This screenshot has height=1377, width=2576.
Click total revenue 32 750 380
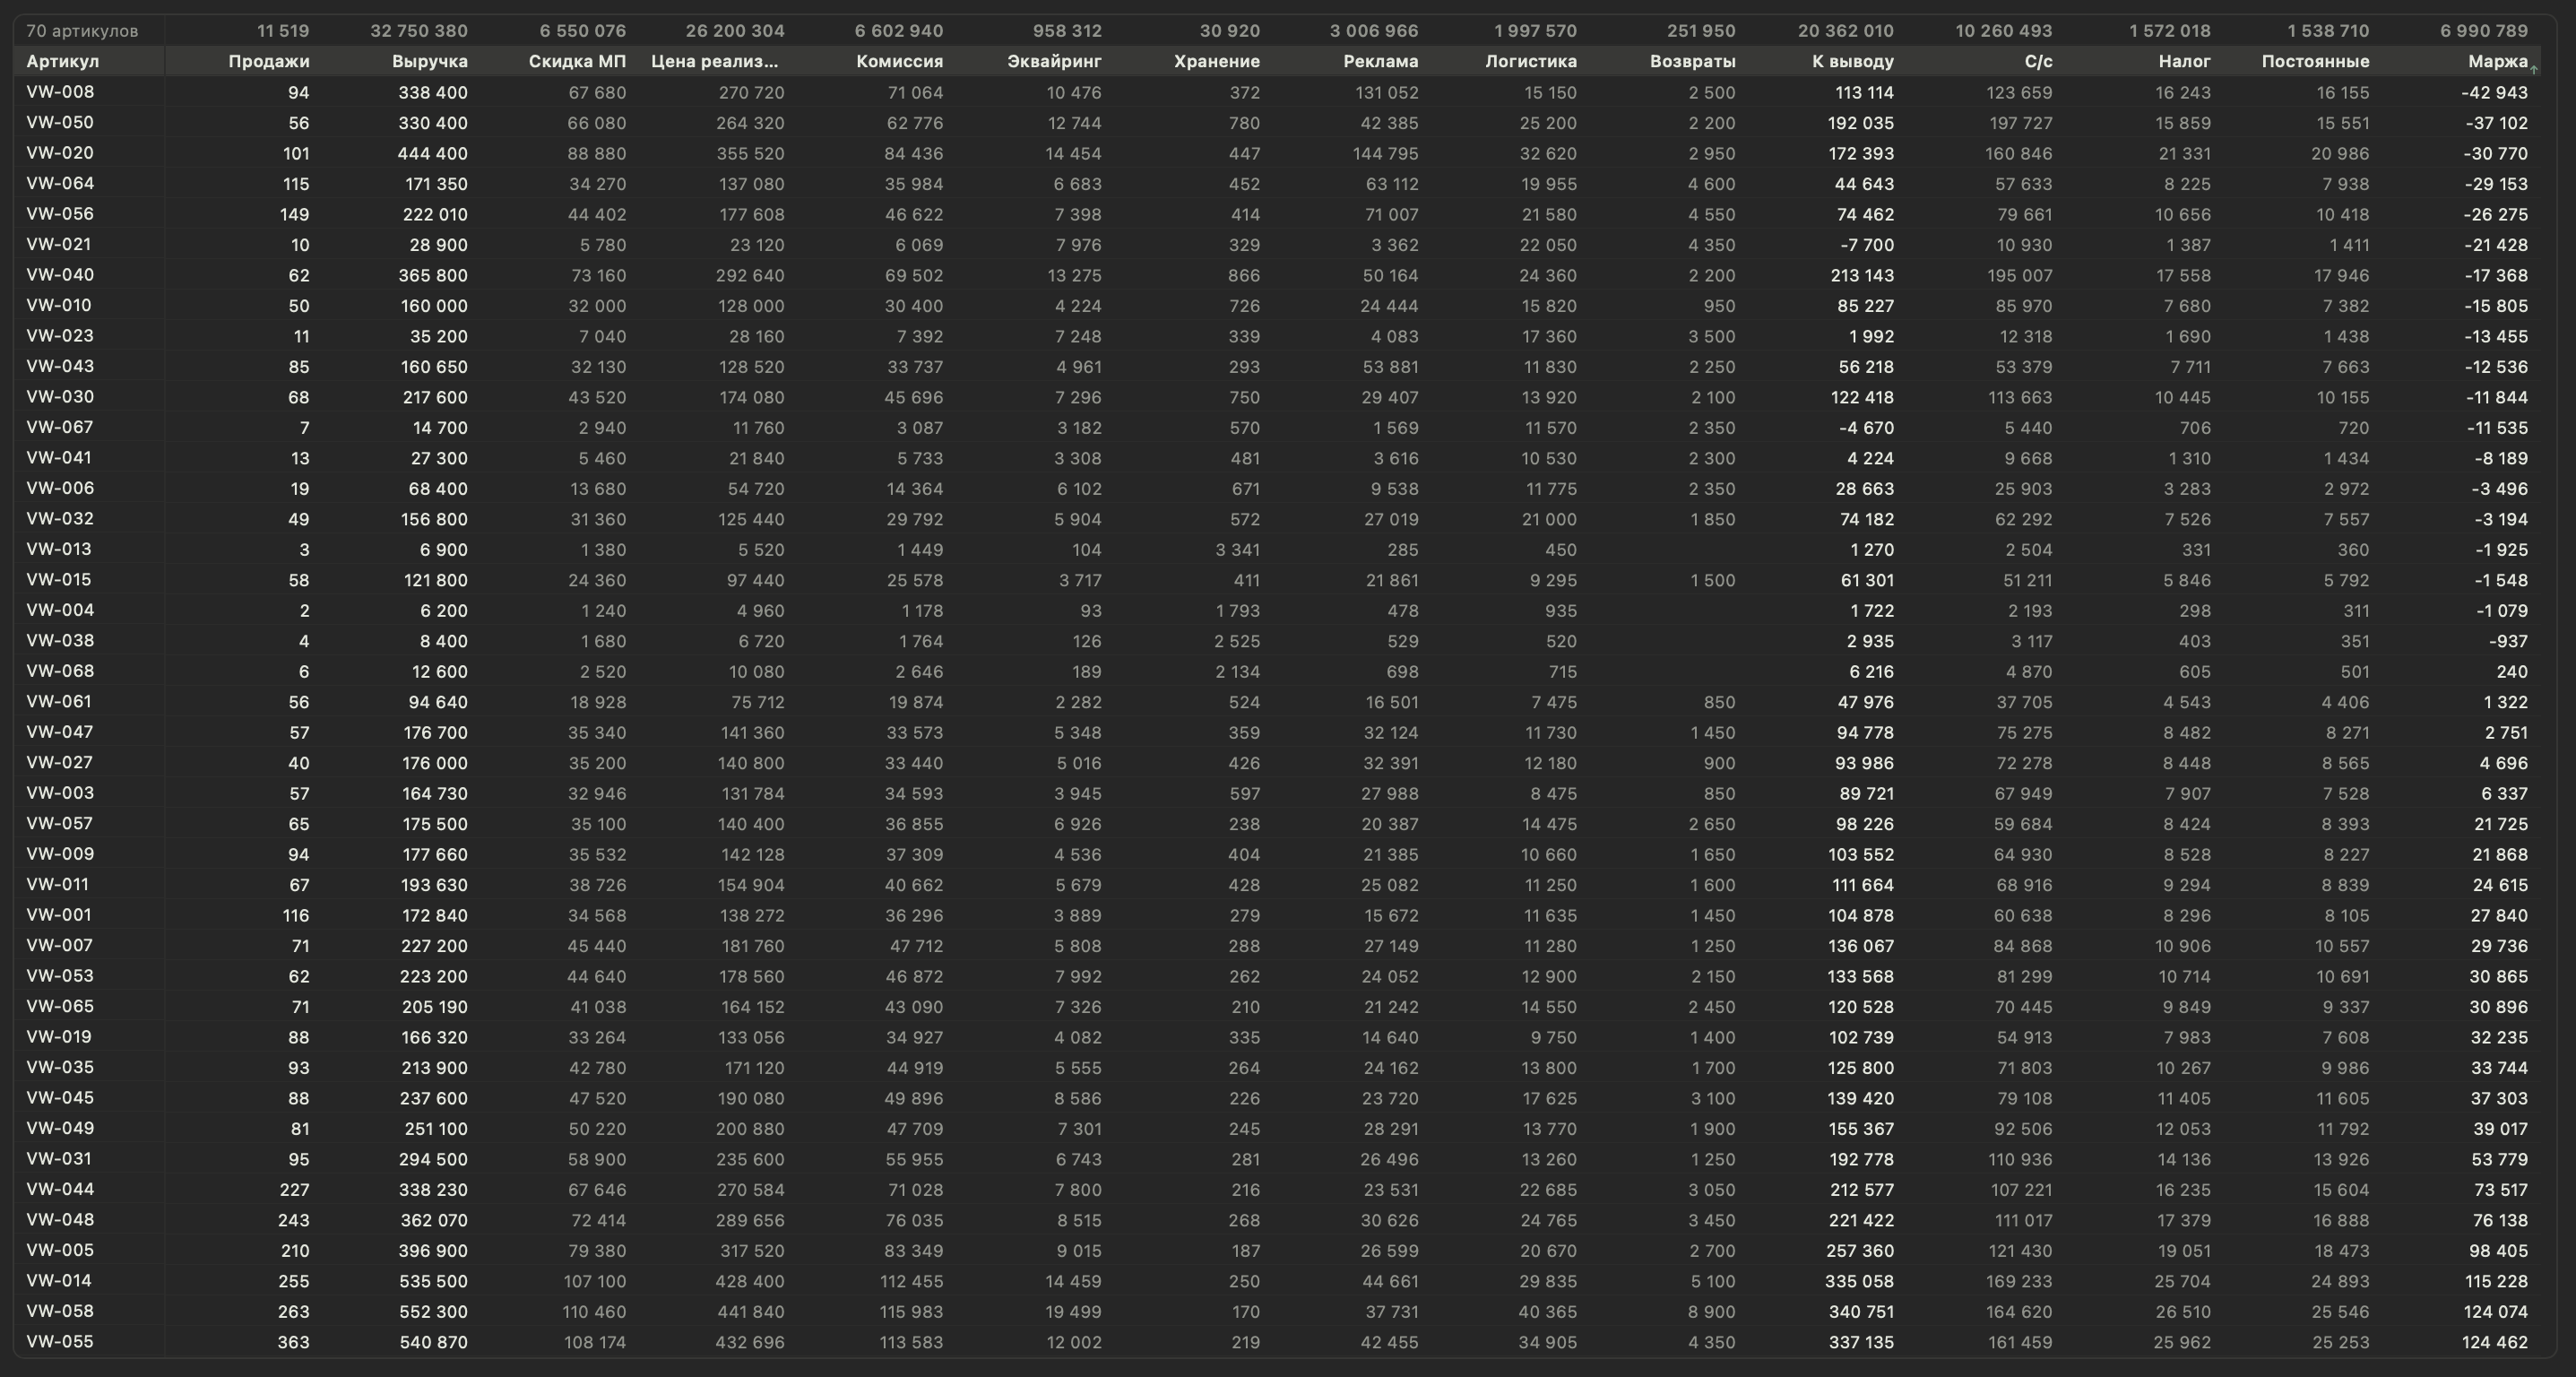pos(419,31)
